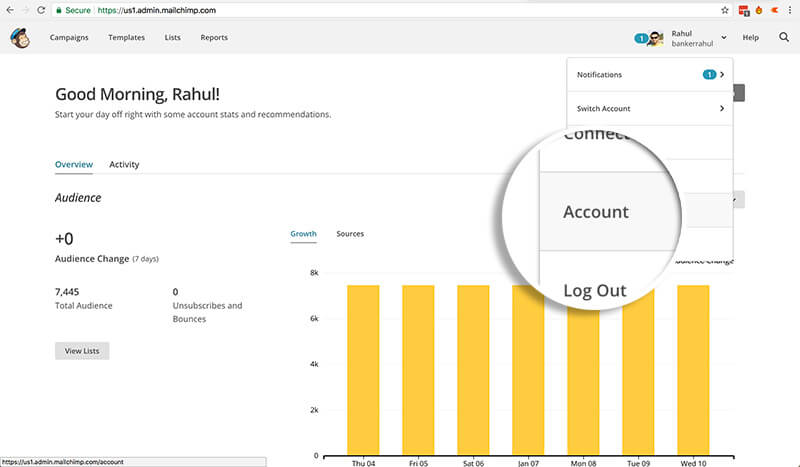Click the Help link in header
Image resolution: width=800 pixels, height=467 pixels.
751,37
